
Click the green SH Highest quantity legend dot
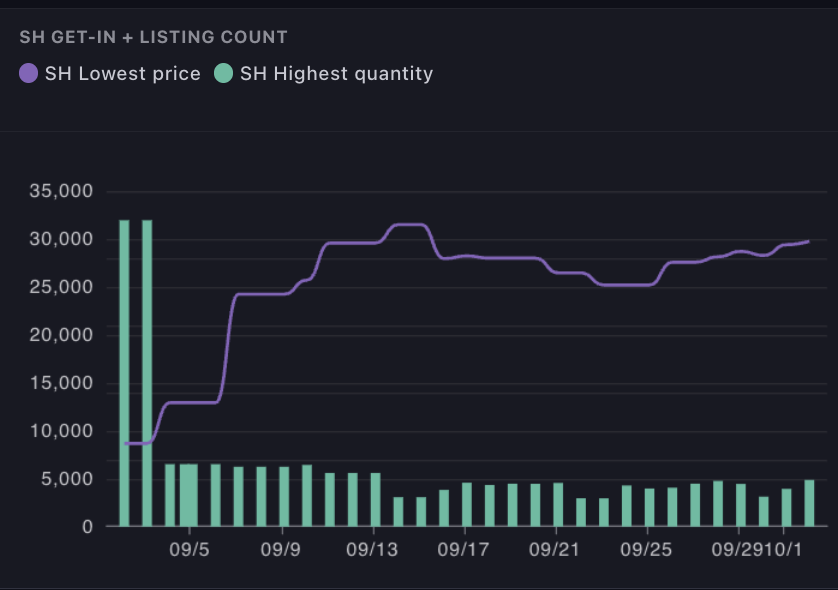[x=224, y=73]
